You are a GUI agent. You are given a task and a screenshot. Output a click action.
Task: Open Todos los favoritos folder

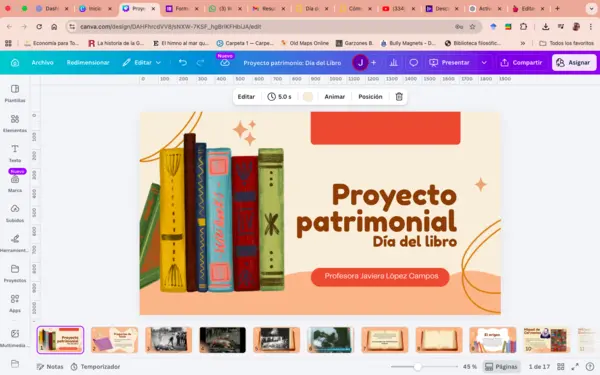point(566,43)
